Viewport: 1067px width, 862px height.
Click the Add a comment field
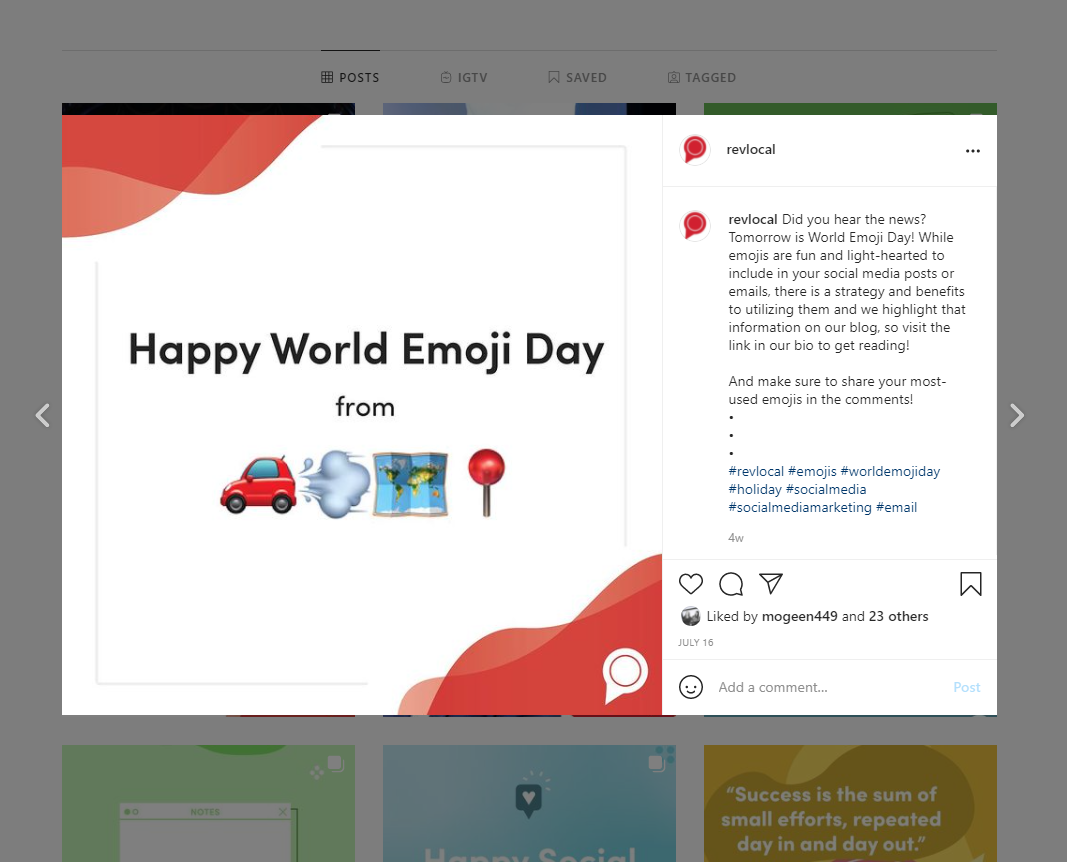[830, 687]
